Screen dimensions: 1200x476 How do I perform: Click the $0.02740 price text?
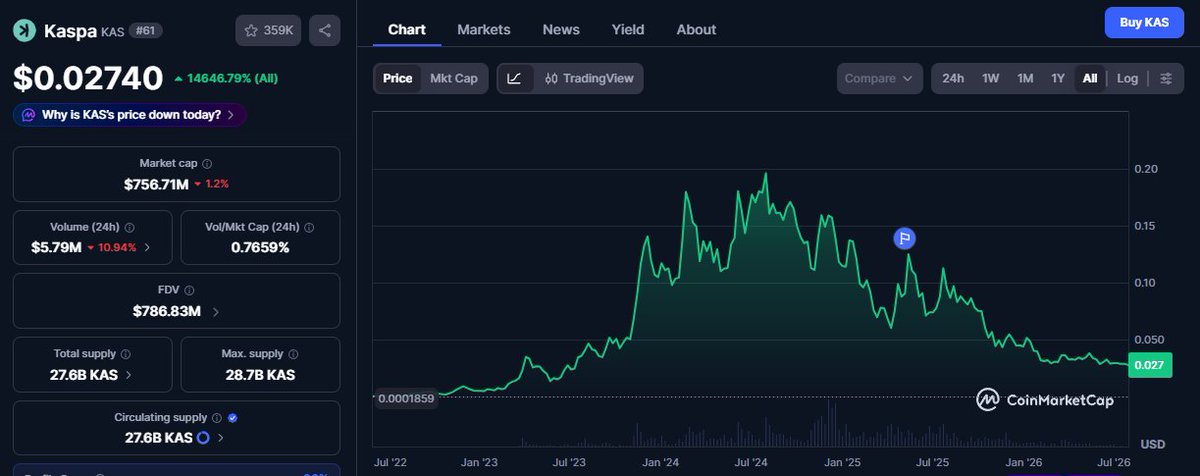88,78
